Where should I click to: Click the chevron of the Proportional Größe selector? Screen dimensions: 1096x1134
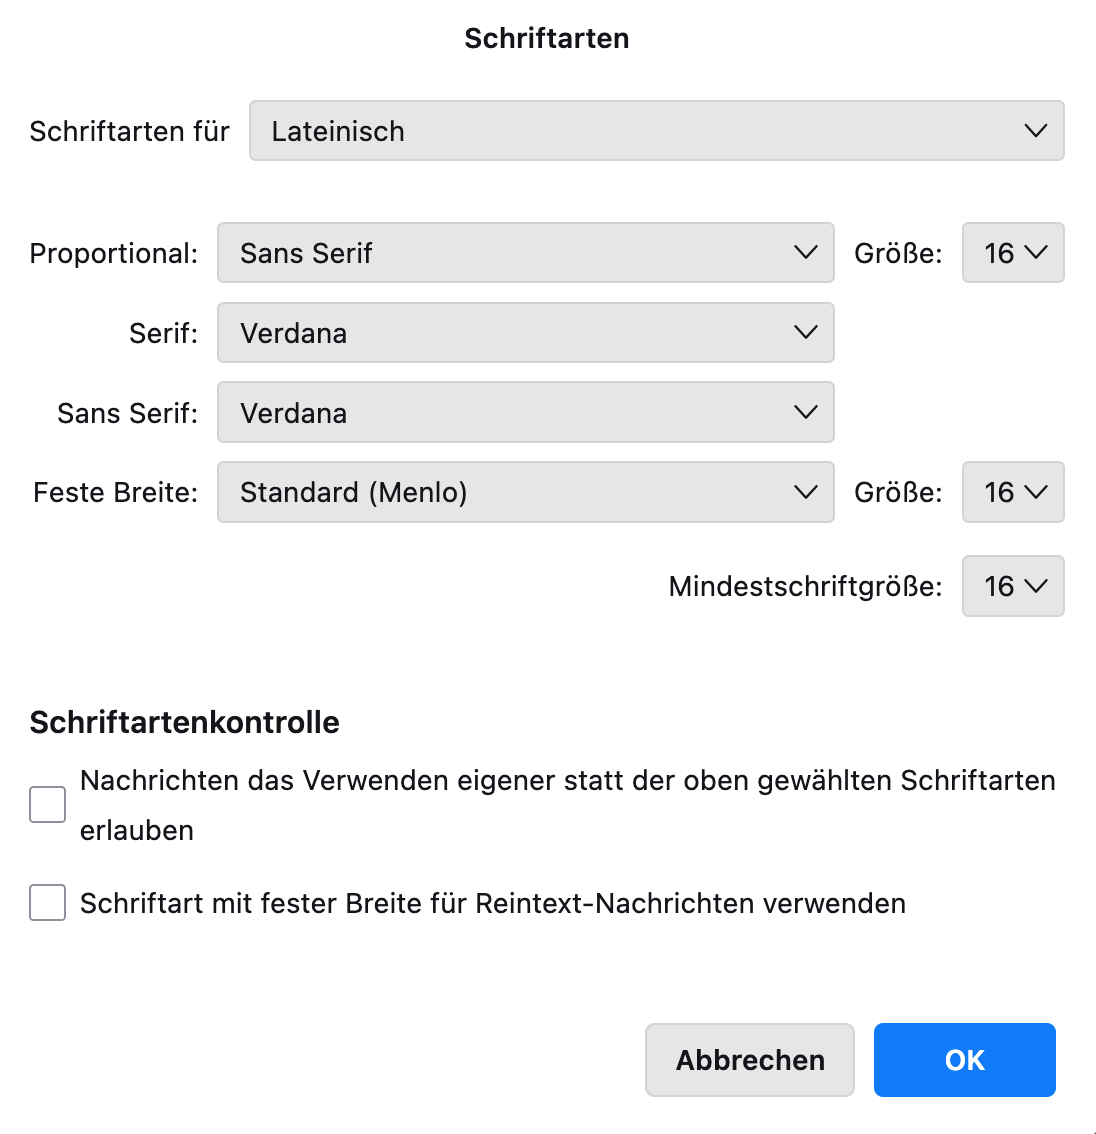(x=1036, y=253)
